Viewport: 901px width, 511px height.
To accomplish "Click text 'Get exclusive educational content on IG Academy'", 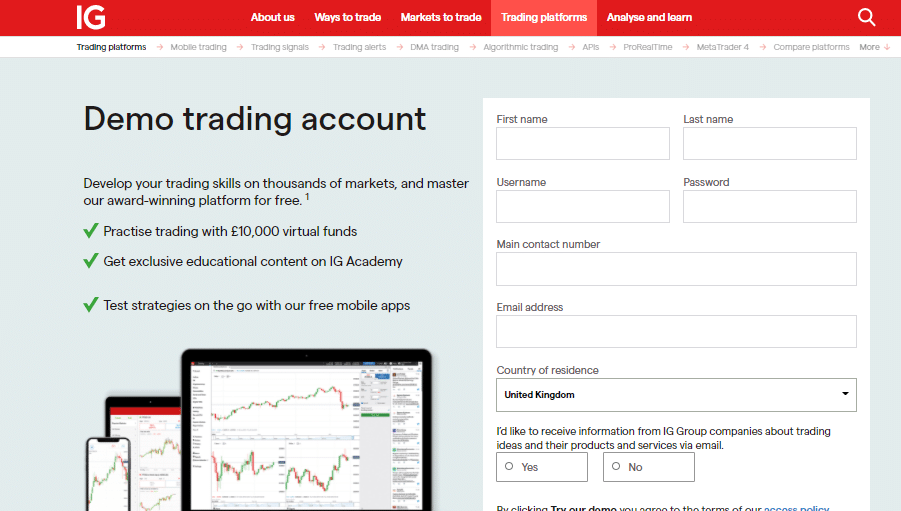I will click(x=253, y=262).
